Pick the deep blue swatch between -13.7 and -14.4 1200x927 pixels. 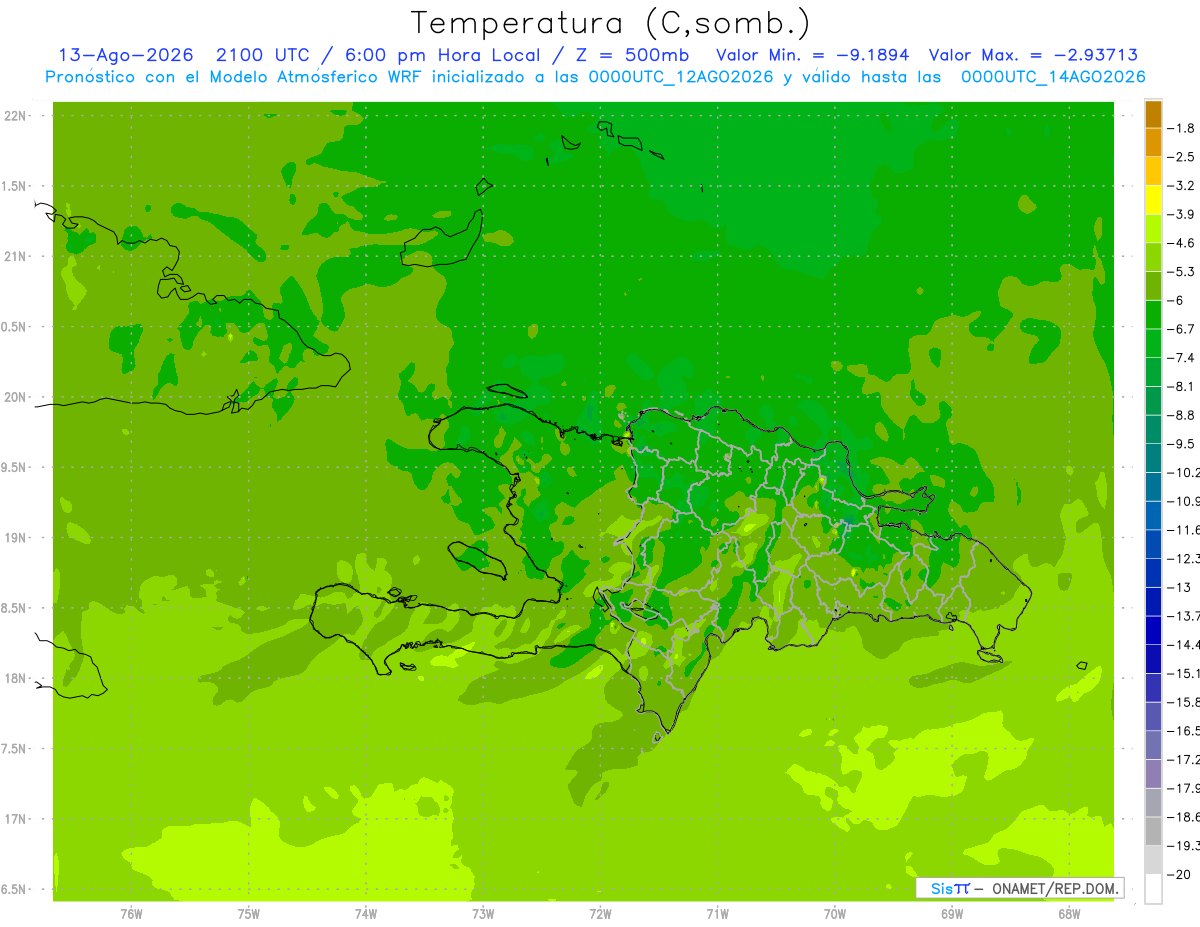(x=1154, y=630)
